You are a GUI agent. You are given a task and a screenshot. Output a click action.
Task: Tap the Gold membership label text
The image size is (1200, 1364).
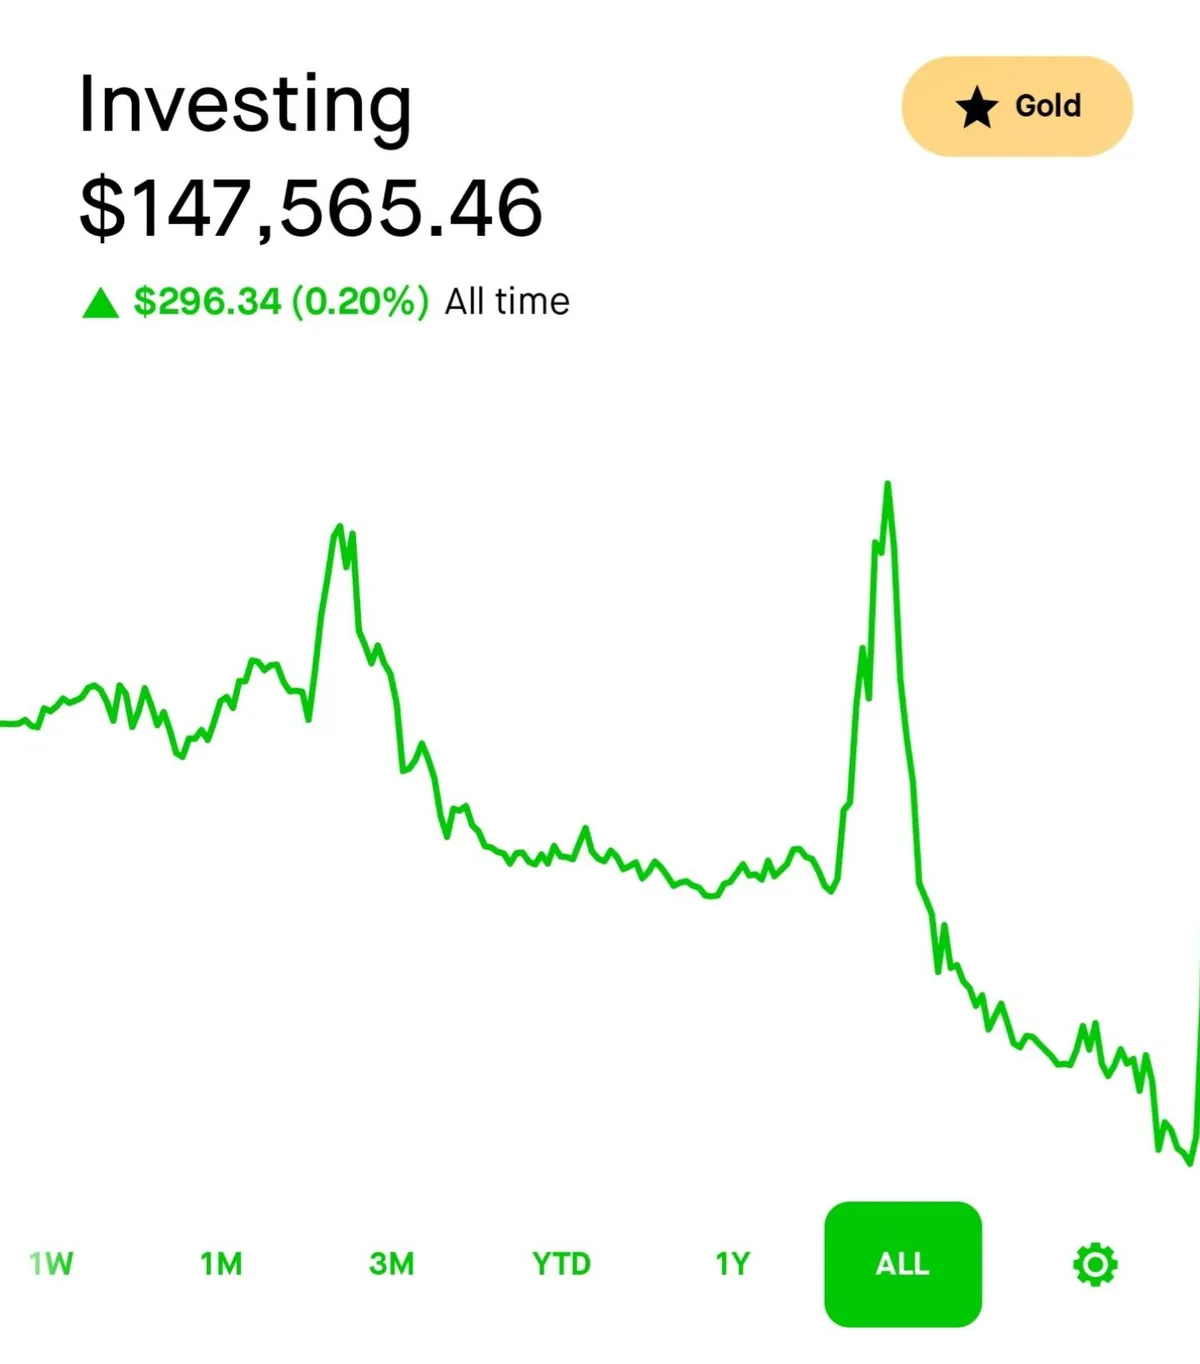click(x=1048, y=106)
